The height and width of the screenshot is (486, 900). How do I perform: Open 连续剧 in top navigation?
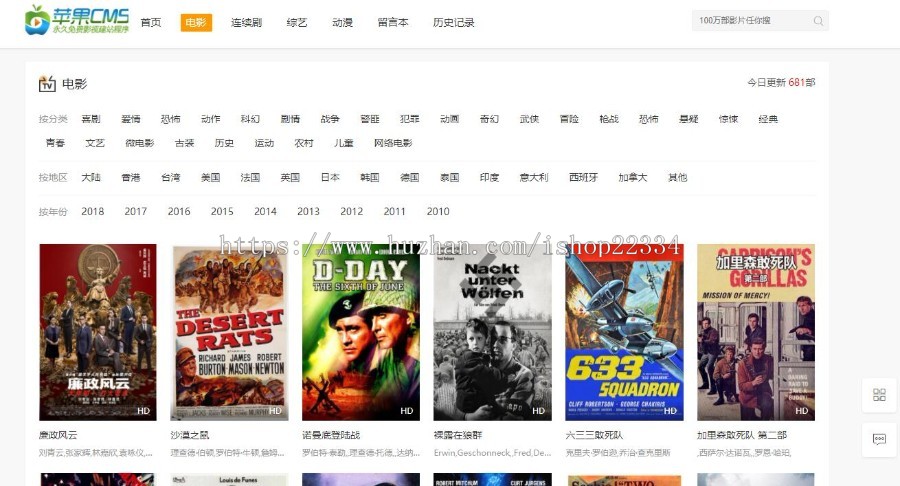pyautogui.click(x=246, y=23)
